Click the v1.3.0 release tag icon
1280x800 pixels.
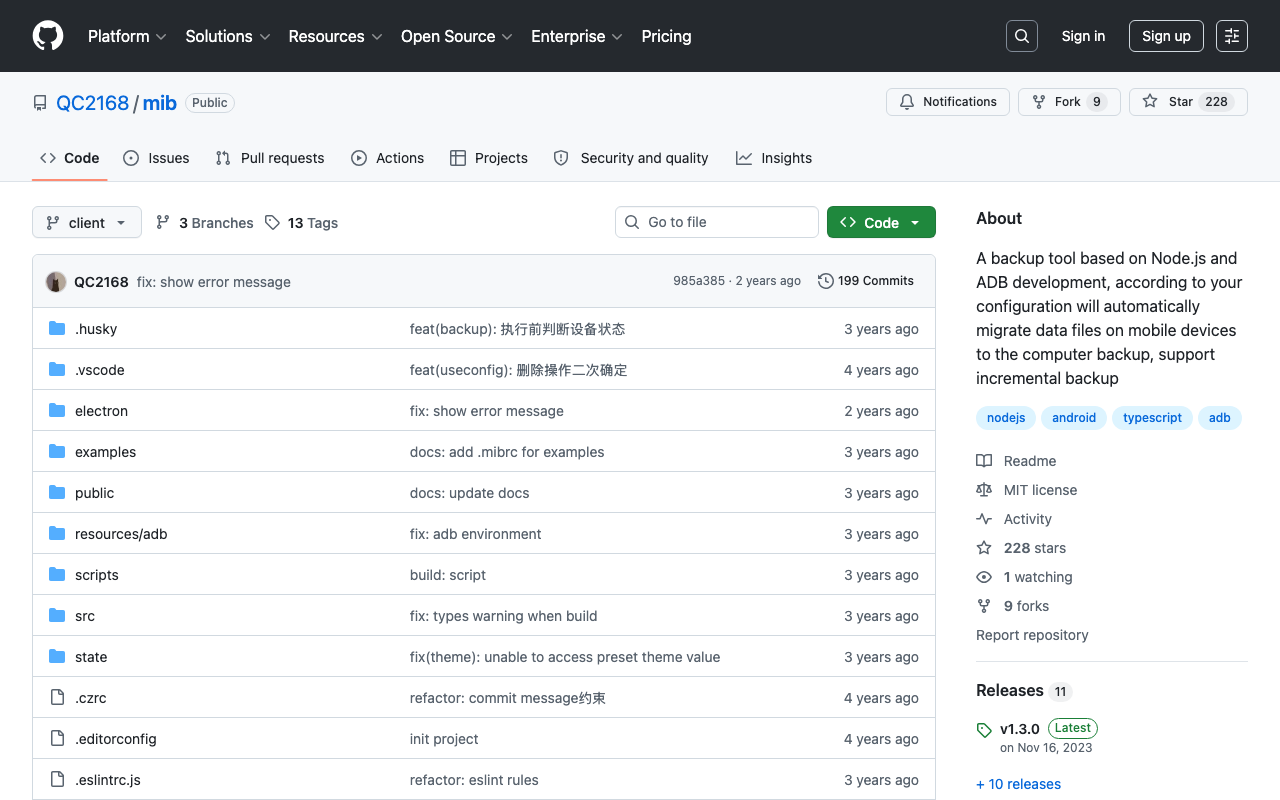pyautogui.click(x=984, y=730)
